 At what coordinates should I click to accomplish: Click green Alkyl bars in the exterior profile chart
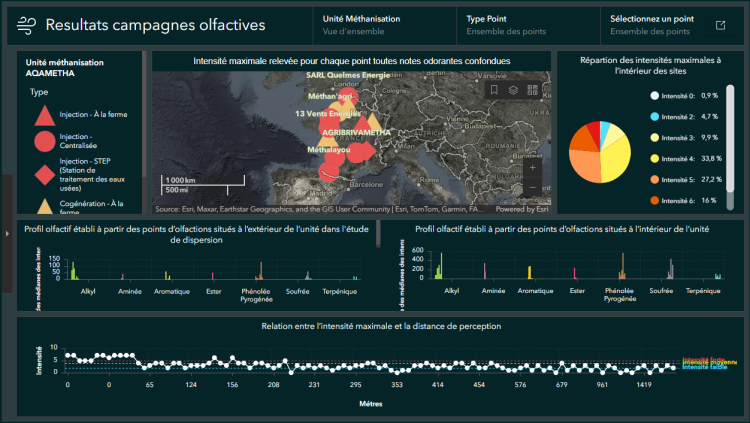pos(74,271)
